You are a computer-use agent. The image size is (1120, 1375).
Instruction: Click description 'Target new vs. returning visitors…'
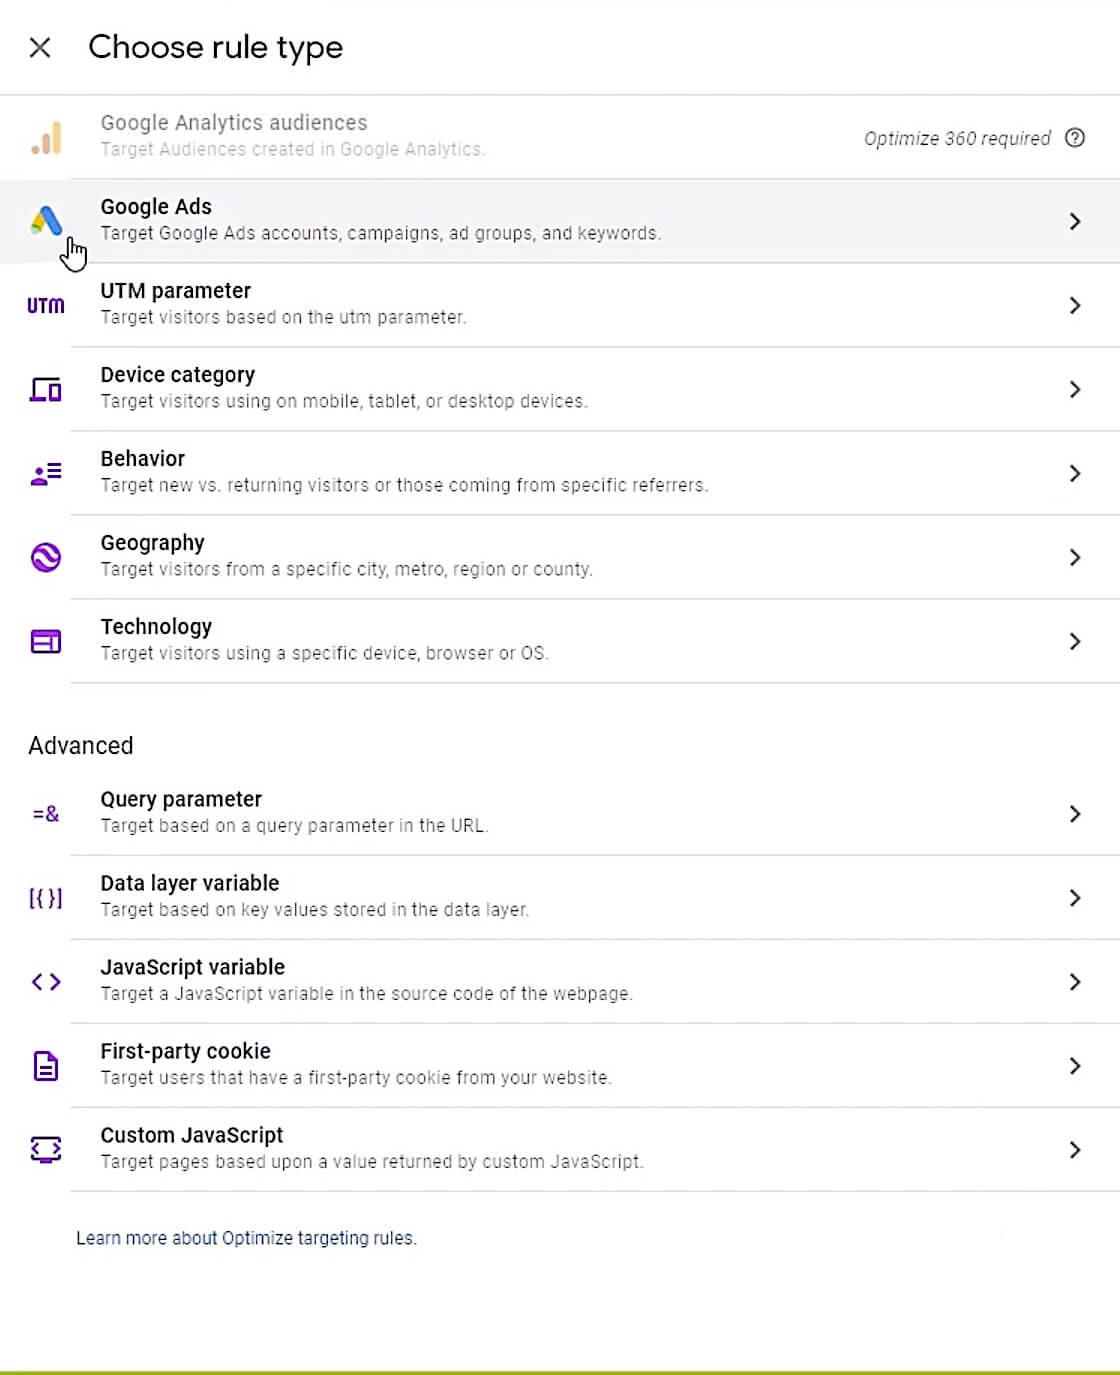coord(404,485)
